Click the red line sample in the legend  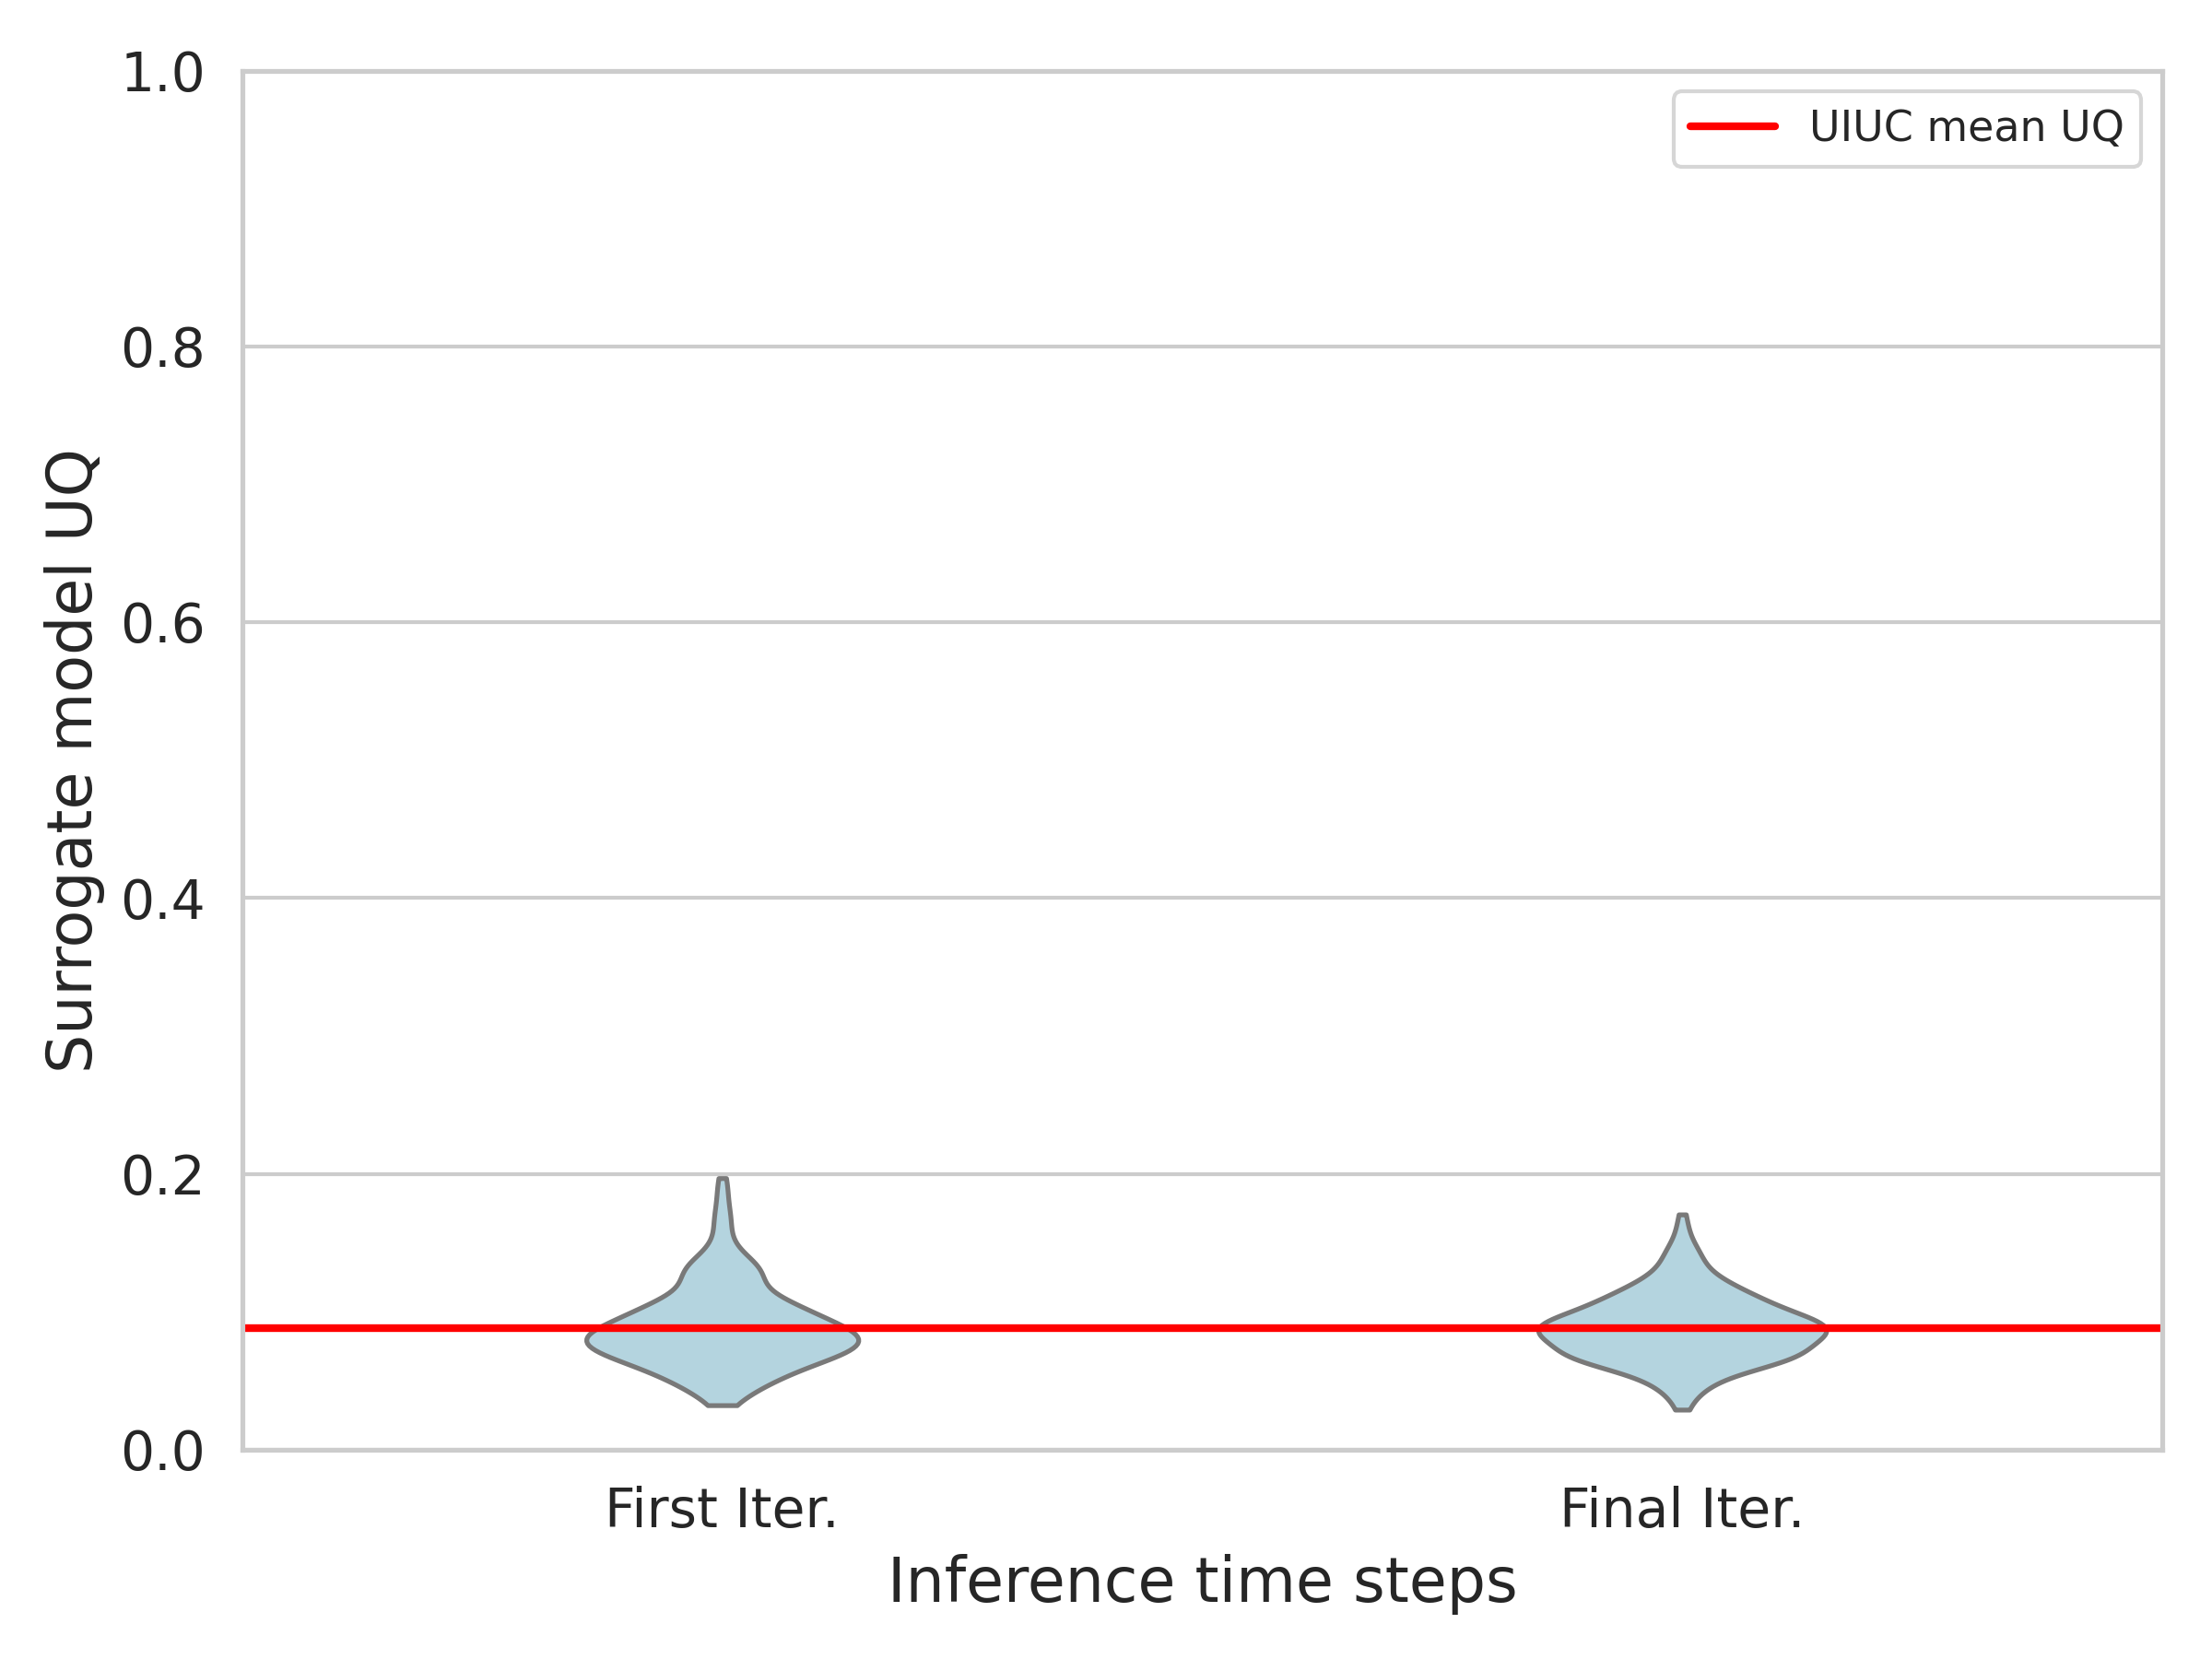(x=1732, y=127)
